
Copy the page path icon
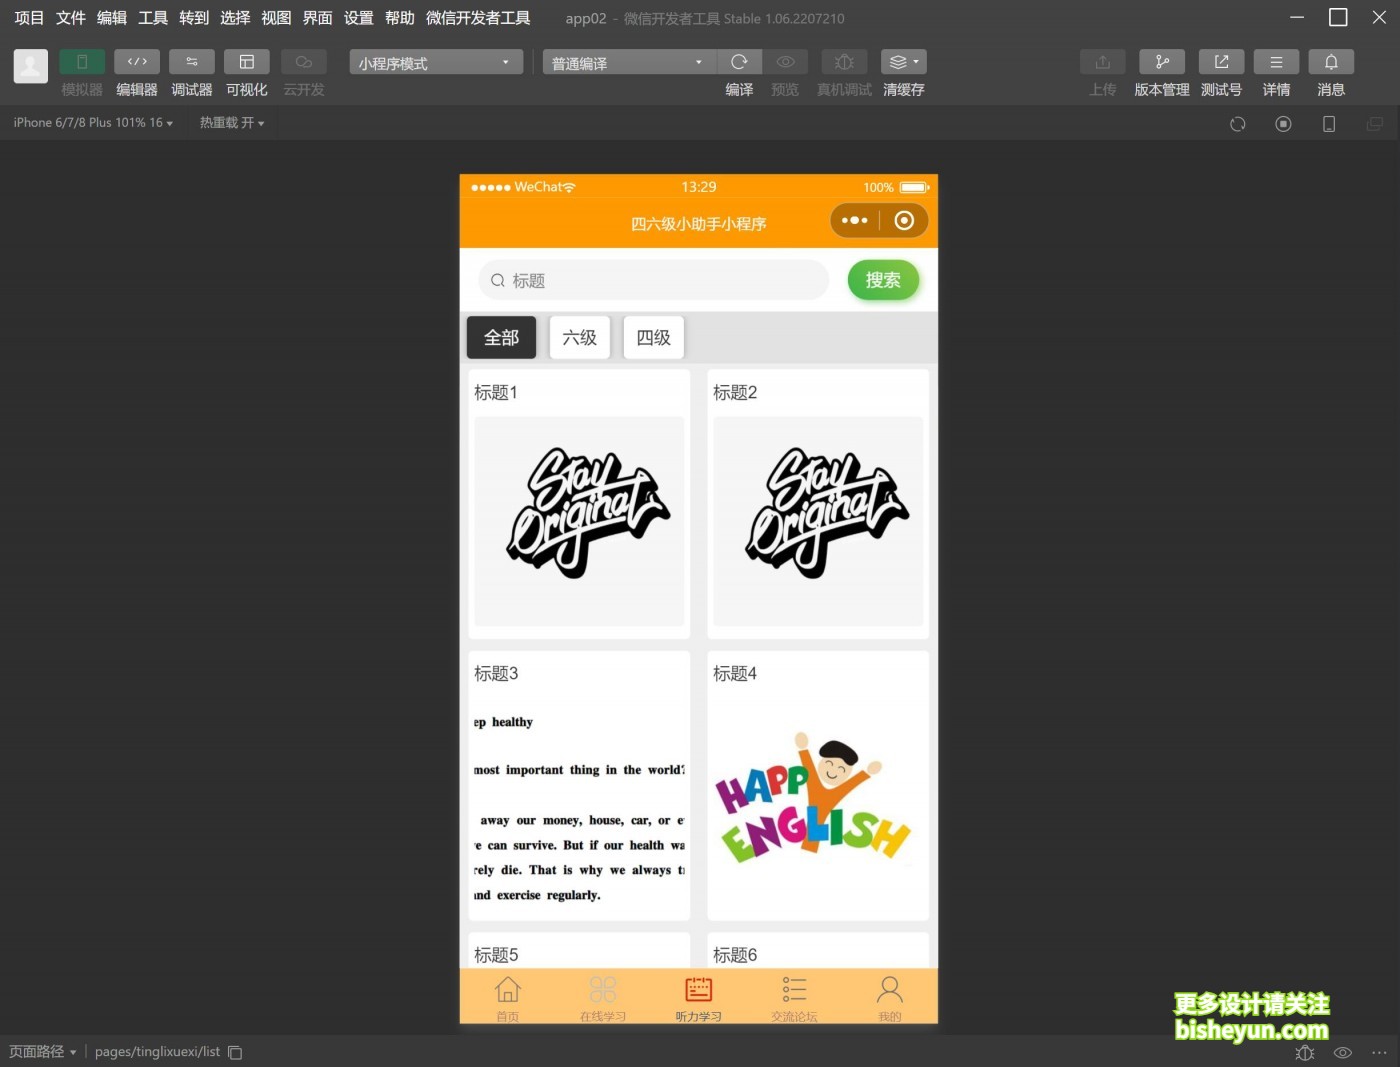235,1052
